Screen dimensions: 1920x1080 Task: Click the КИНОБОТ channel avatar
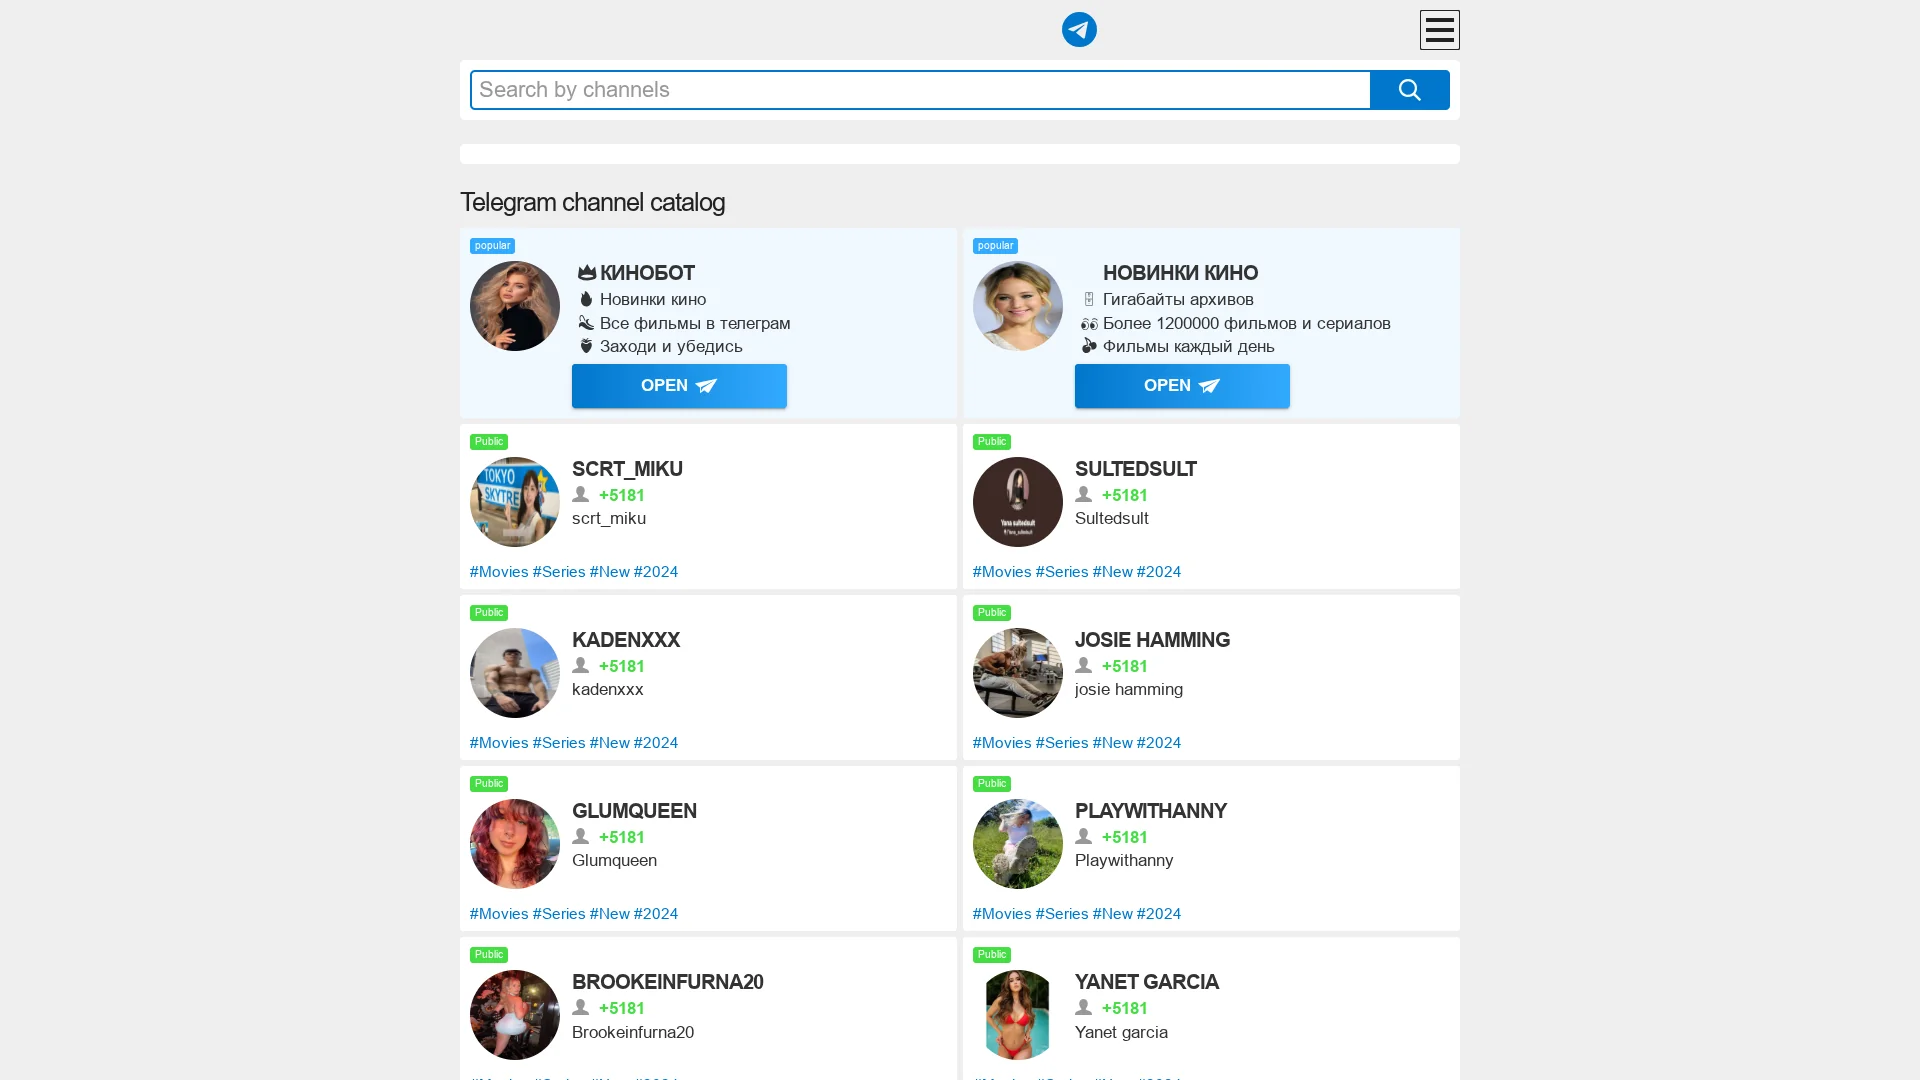pyautogui.click(x=515, y=306)
